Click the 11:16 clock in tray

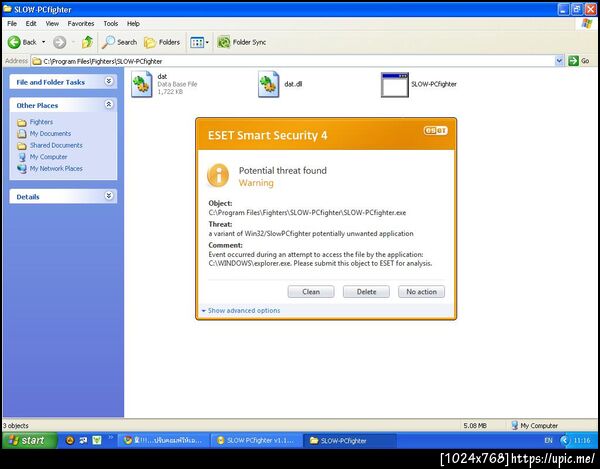(582, 441)
